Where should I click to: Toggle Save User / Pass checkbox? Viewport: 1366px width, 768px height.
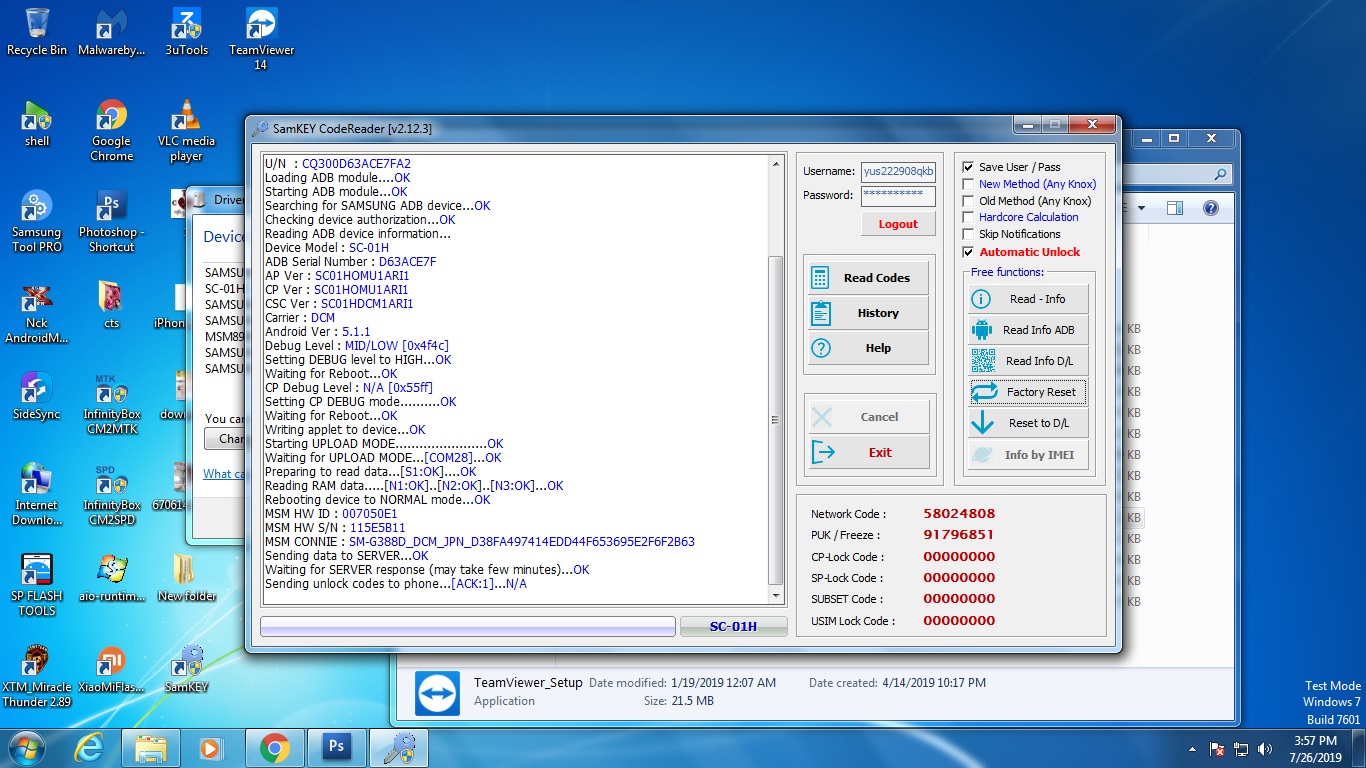coord(968,167)
